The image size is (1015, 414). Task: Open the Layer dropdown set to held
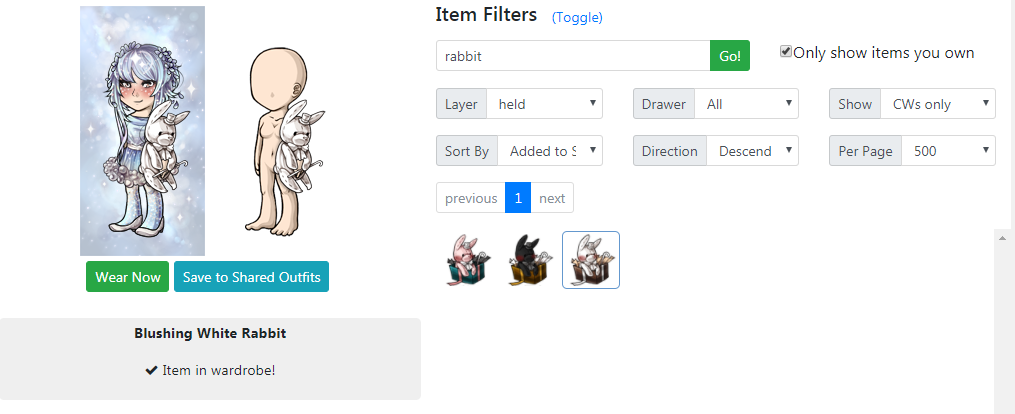click(544, 104)
